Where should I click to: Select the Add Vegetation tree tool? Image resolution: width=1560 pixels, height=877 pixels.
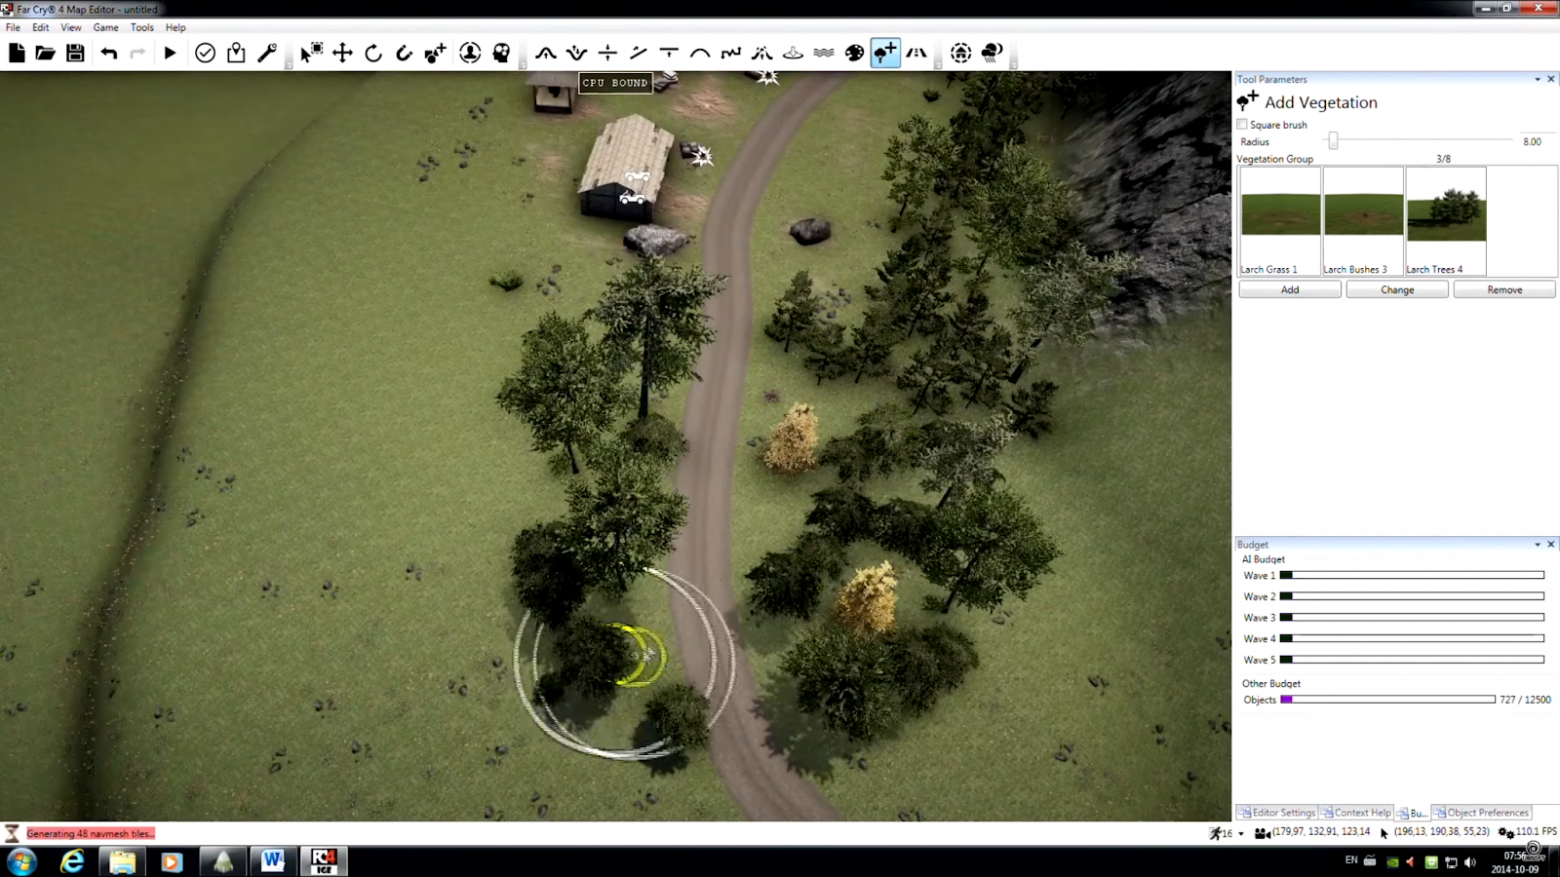pos(886,53)
